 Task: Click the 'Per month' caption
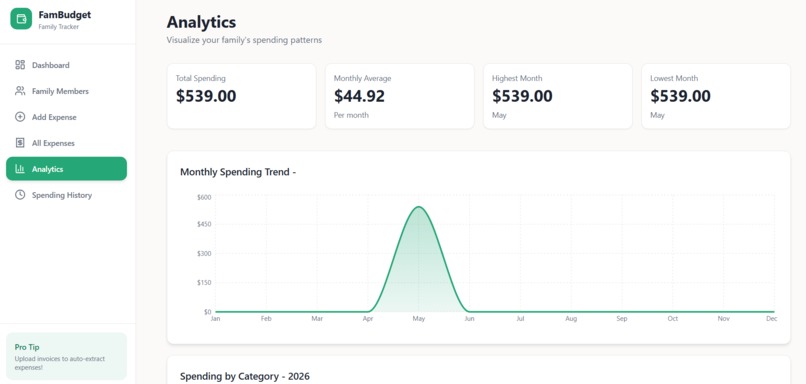coord(351,115)
